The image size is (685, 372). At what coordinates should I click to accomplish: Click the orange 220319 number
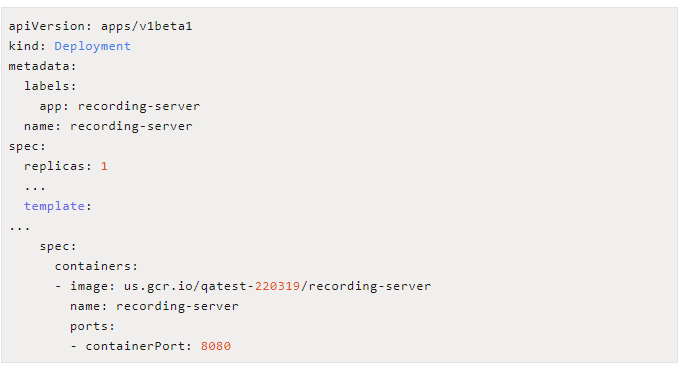[277, 286]
